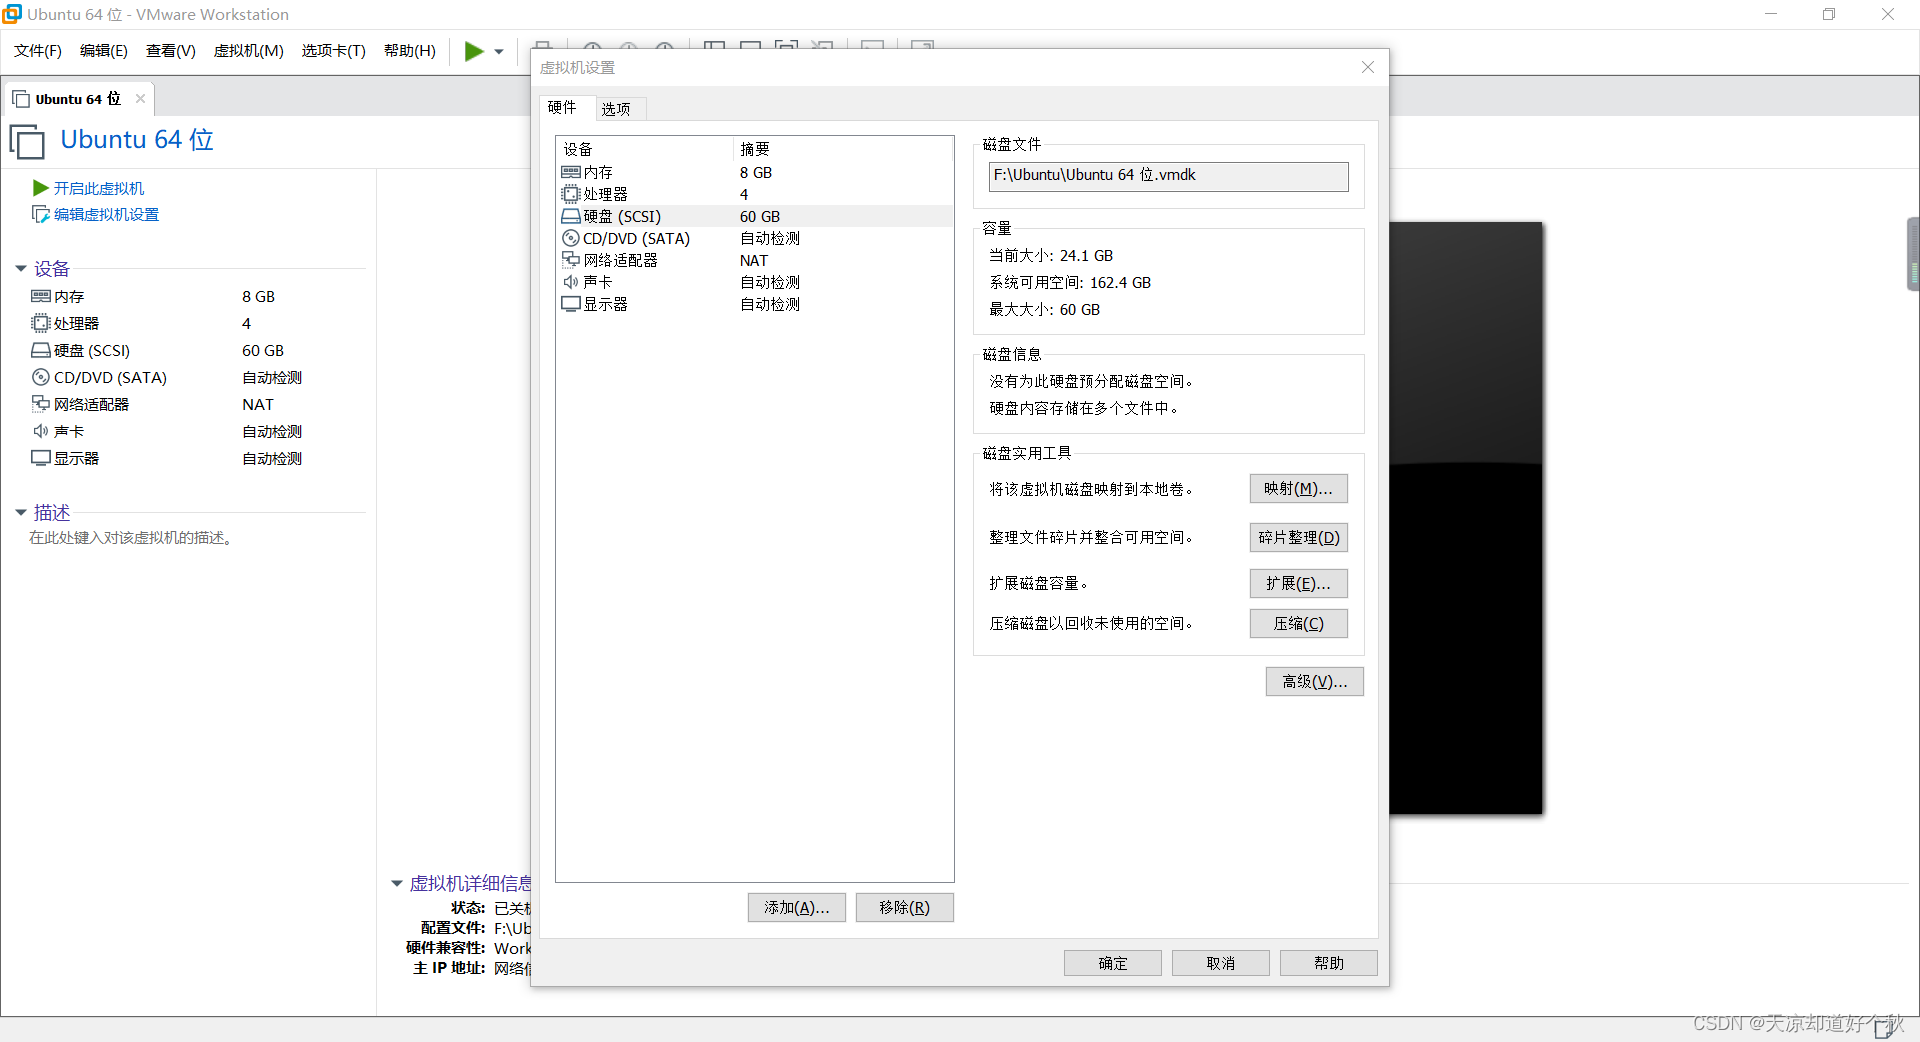Click the display icon in the main window panel

[41, 458]
